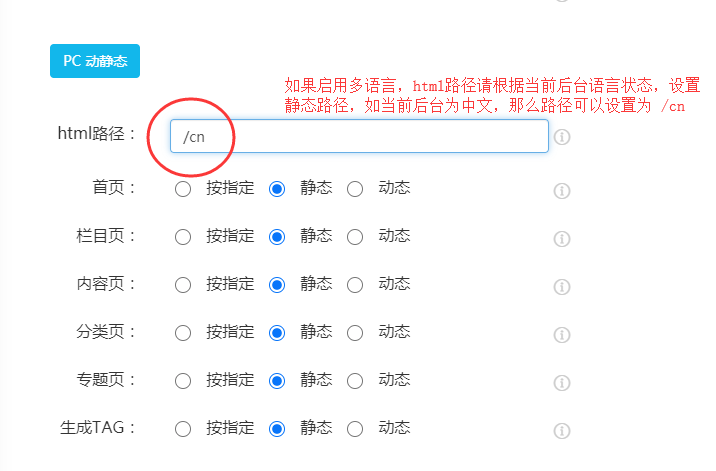Set 内容页 to 动态

(x=355, y=284)
